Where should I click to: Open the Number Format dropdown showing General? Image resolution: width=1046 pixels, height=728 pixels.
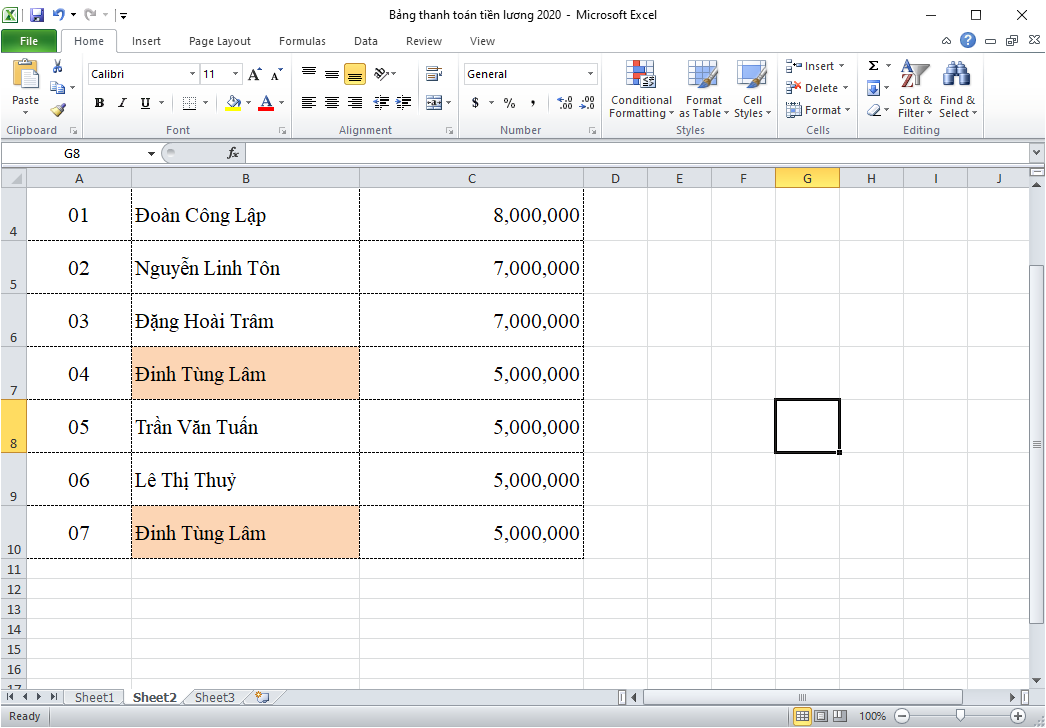tap(530, 73)
